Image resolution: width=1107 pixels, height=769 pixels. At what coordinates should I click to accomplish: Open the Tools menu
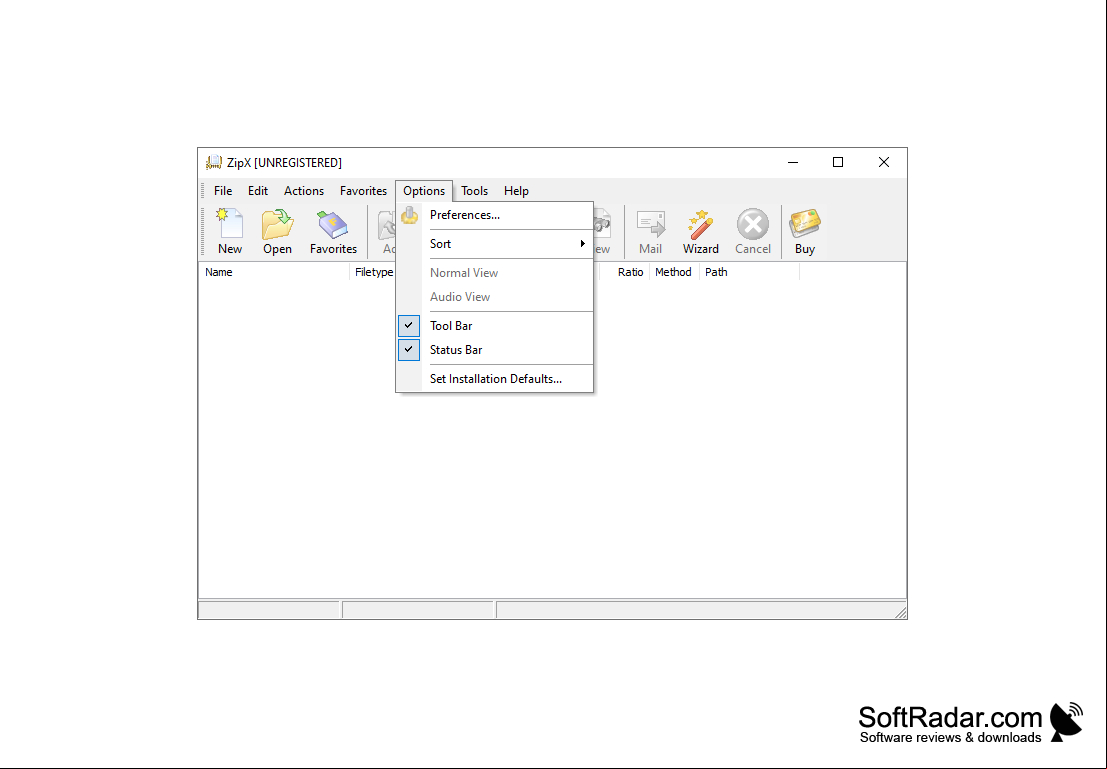click(474, 191)
